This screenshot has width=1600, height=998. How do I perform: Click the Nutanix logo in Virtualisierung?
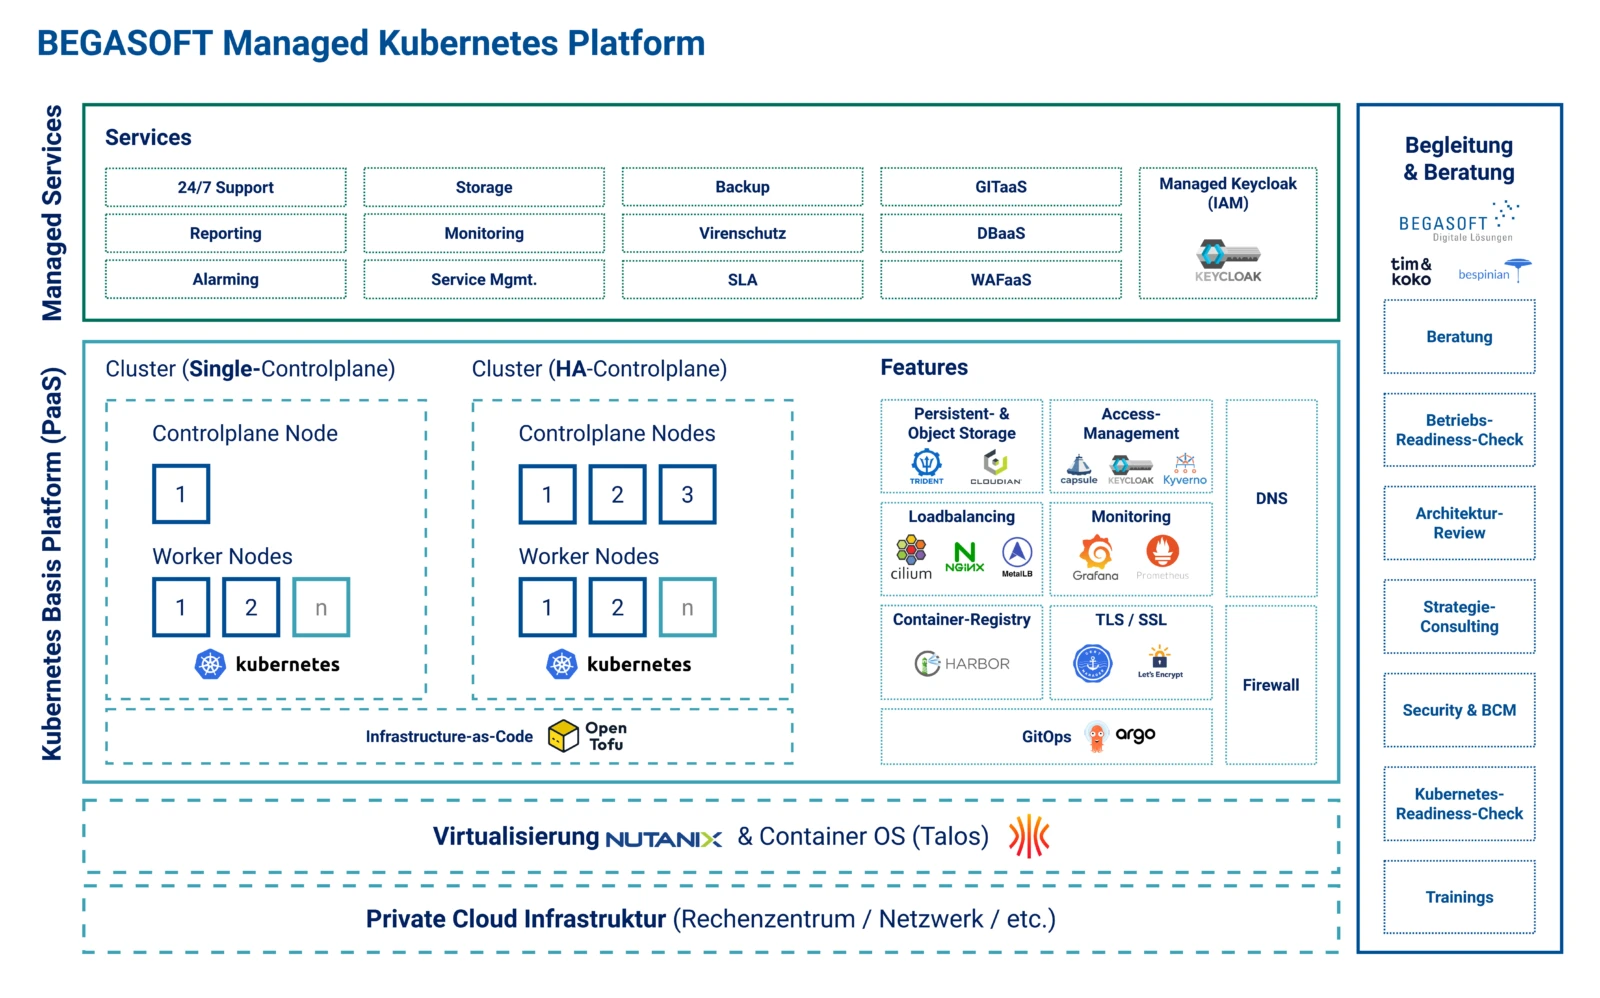(x=663, y=839)
